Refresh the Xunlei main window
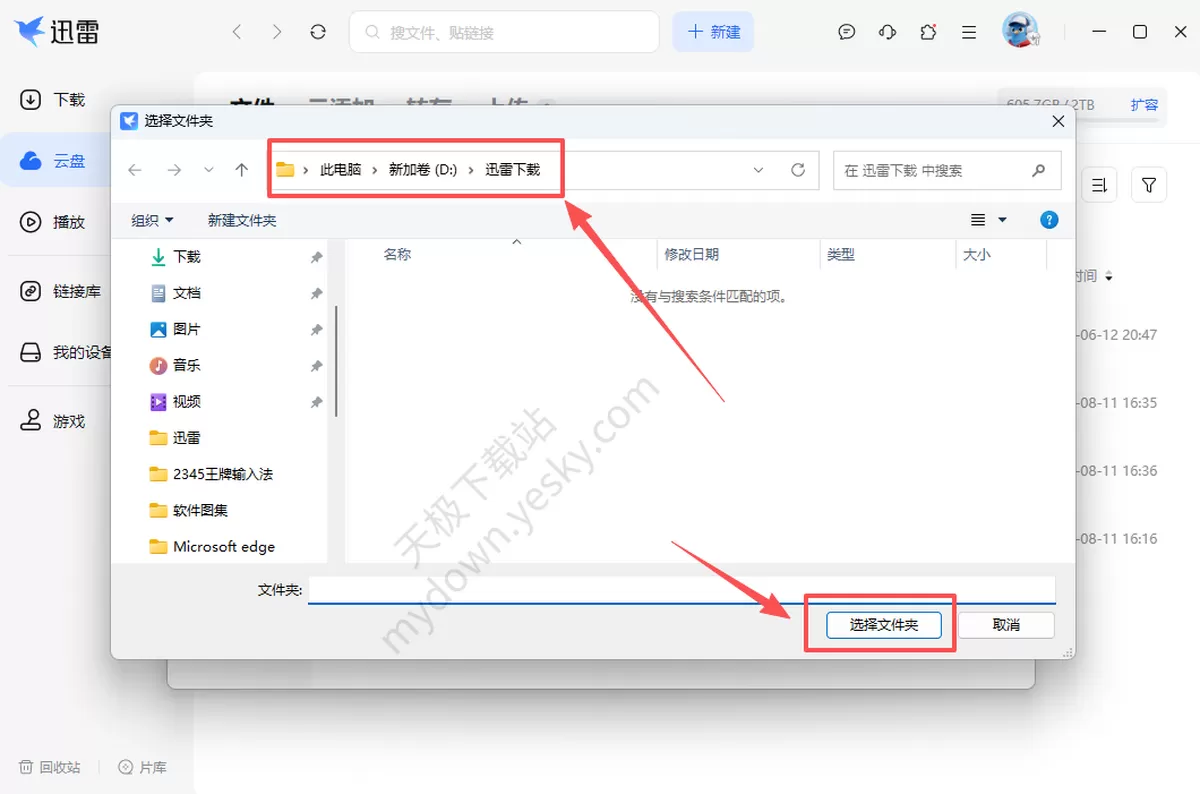Screen dimensions: 1200x794 318,32
